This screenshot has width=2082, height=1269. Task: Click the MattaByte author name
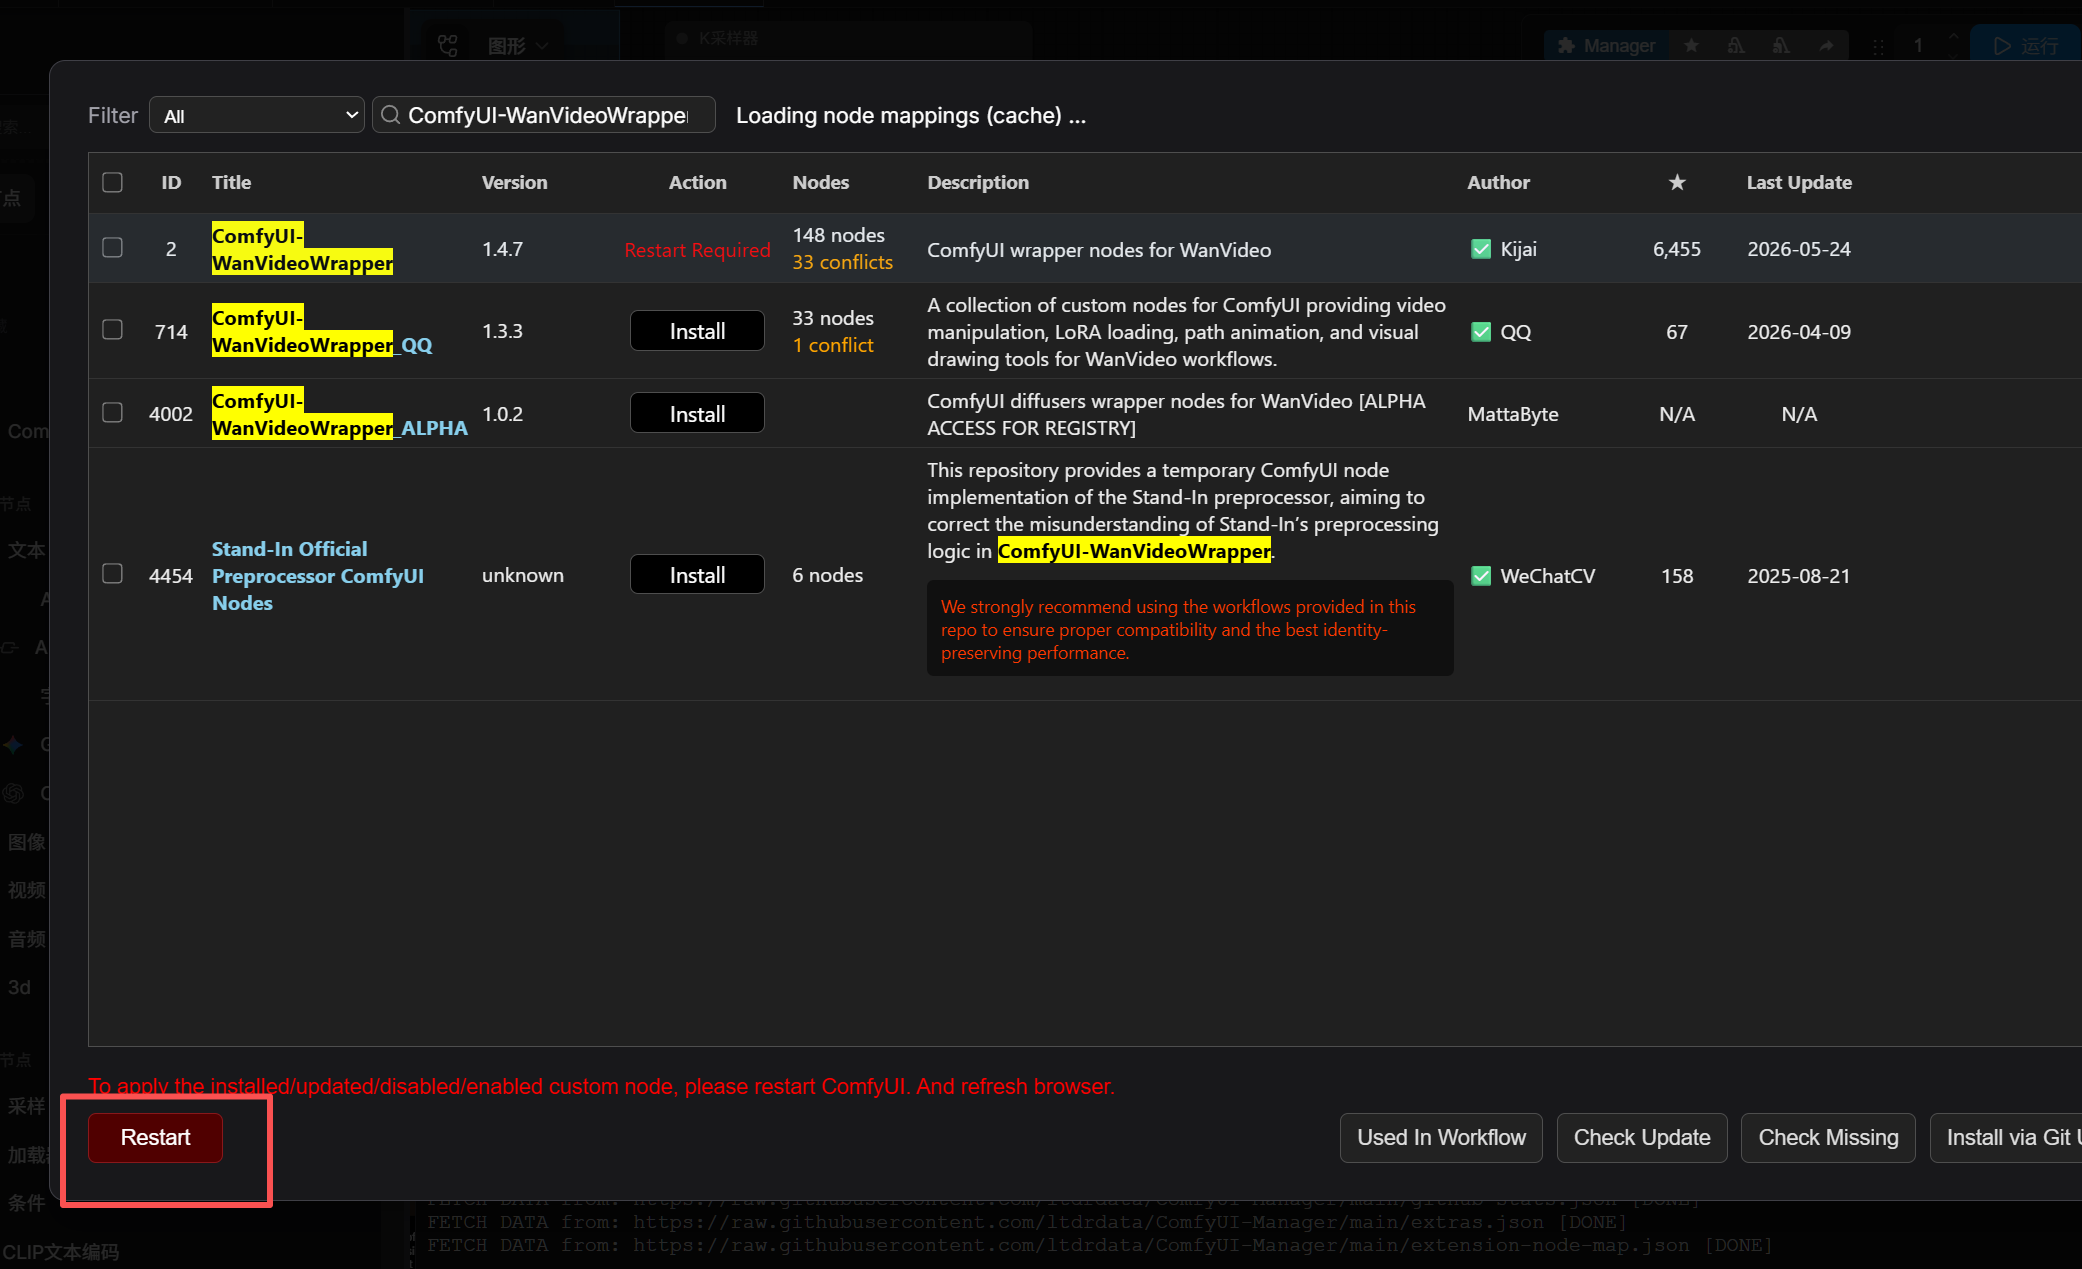click(1513, 414)
